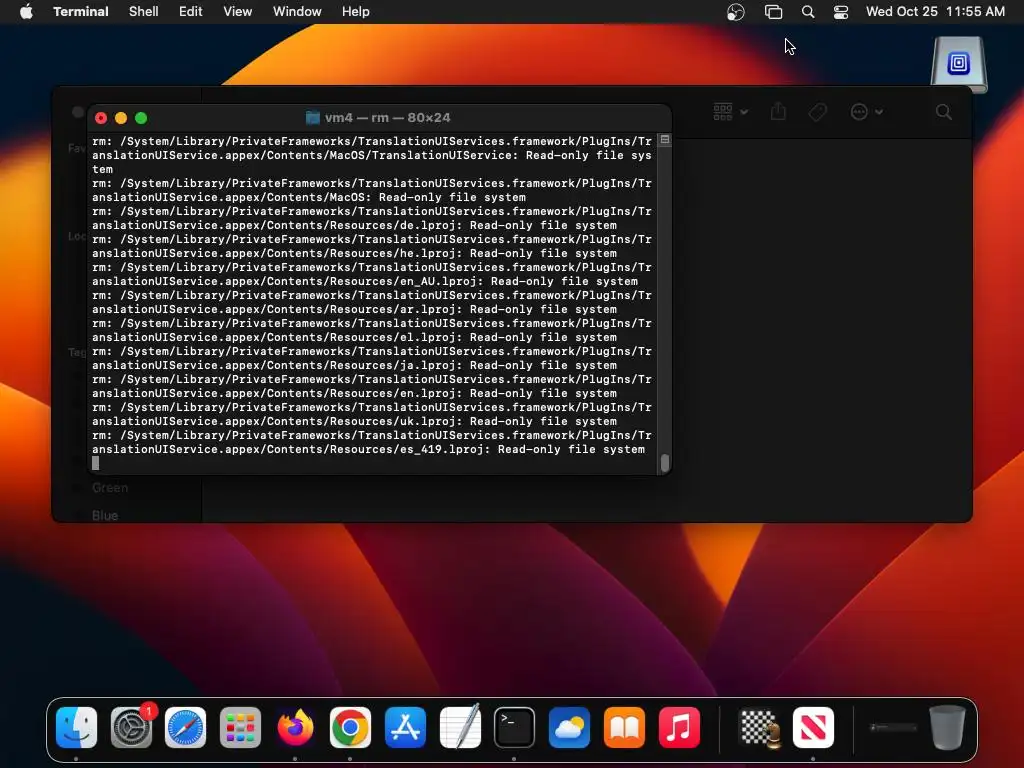Close the Terminal window with red button
1024x768 pixels.
(x=101, y=118)
